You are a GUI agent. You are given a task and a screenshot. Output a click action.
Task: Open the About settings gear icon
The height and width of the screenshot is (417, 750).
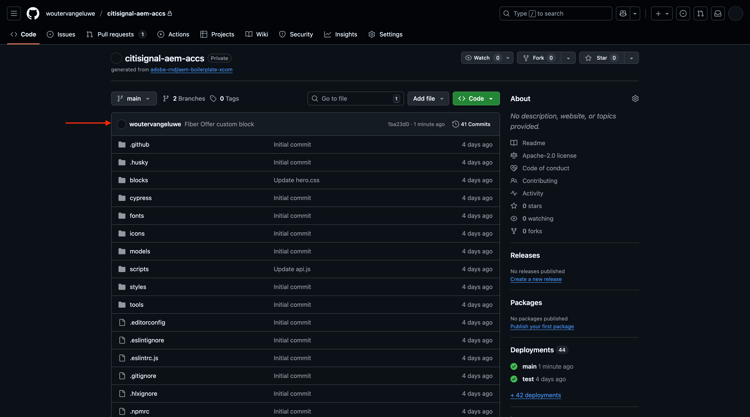[x=635, y=99]
